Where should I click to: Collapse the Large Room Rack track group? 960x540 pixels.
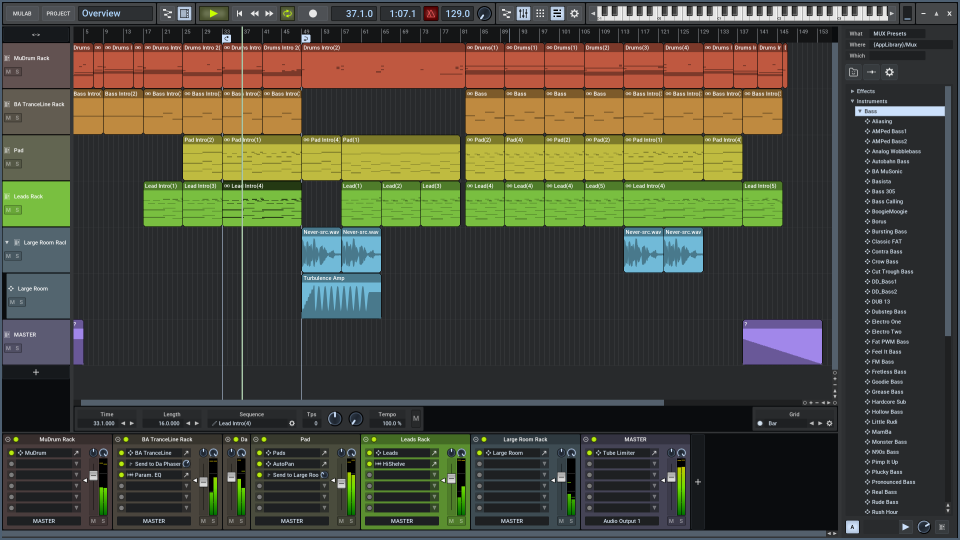point(8,242)
